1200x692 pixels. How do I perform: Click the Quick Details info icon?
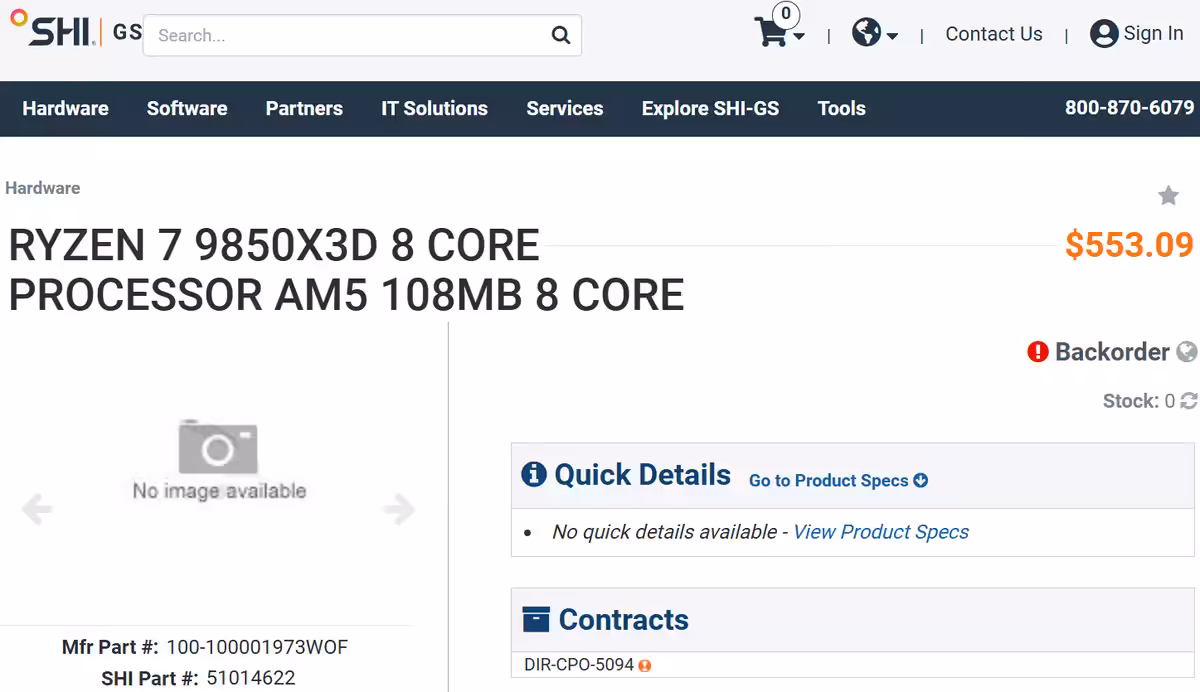pos(535,475)
